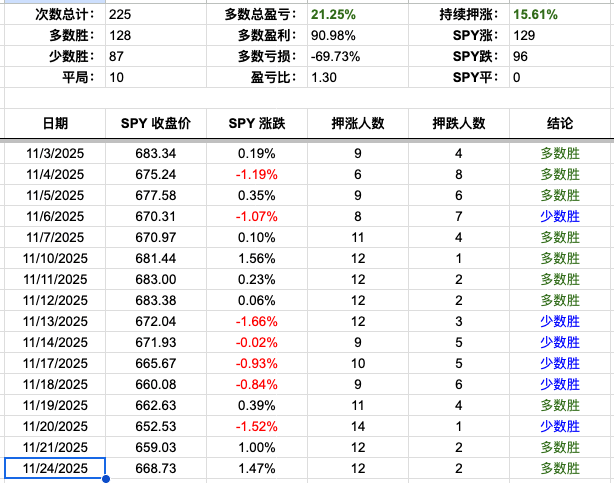Click the red -1.19% change cell

click(256, 174)
